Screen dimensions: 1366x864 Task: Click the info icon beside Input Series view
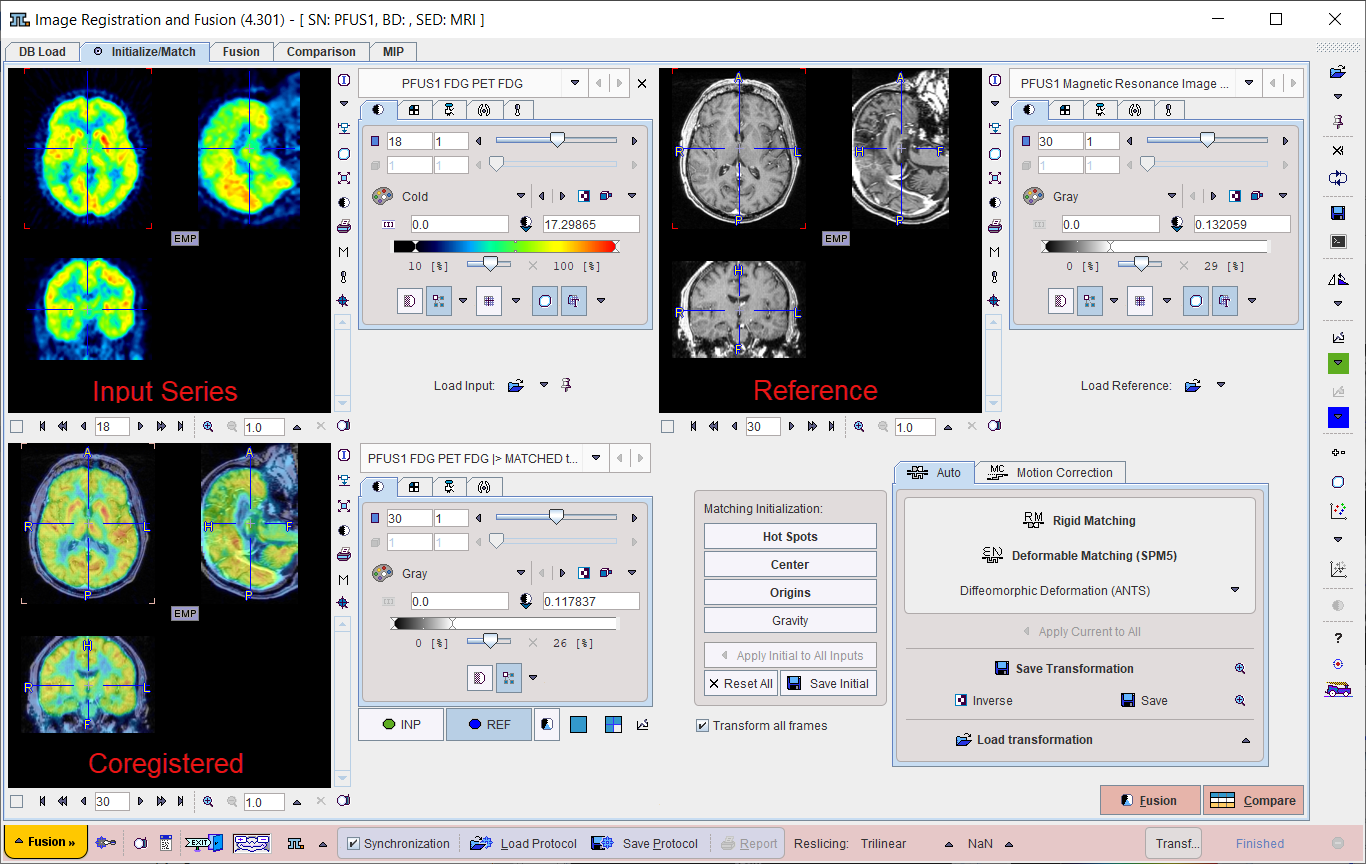click(344, 81)
